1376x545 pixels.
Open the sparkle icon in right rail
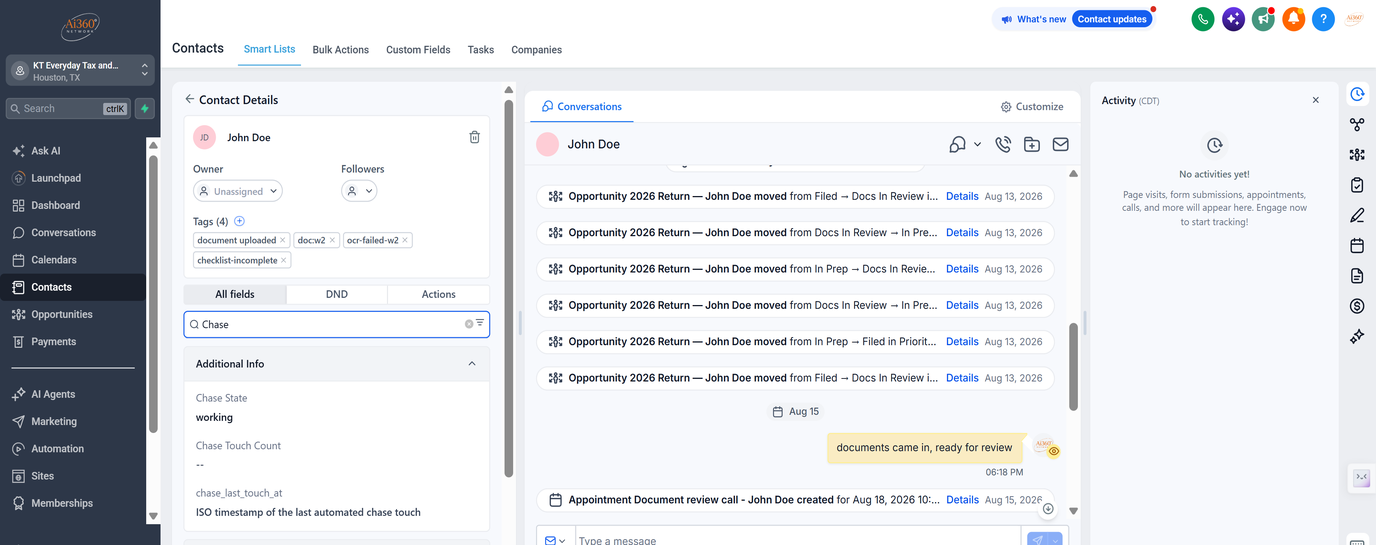pos(1357,337)
